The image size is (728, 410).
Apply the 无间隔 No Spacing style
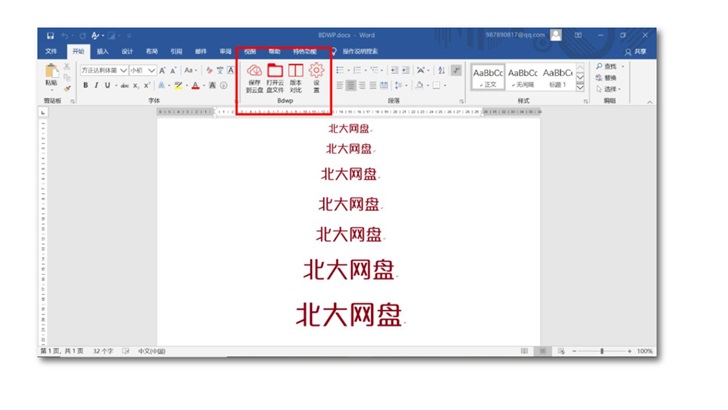(x=523, y=77)
